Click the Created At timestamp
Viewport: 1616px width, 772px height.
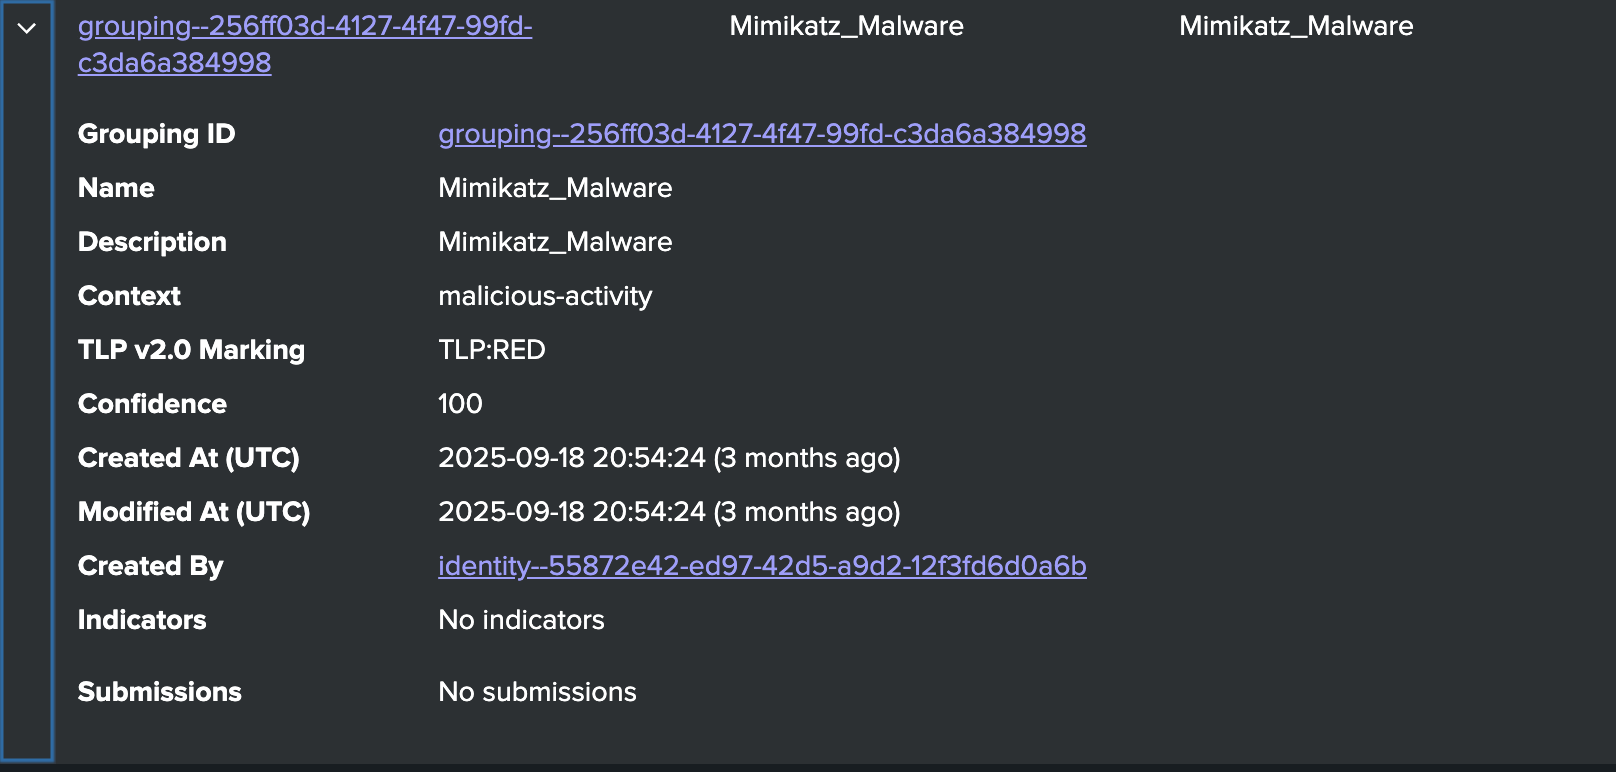(x=669, y=457)
